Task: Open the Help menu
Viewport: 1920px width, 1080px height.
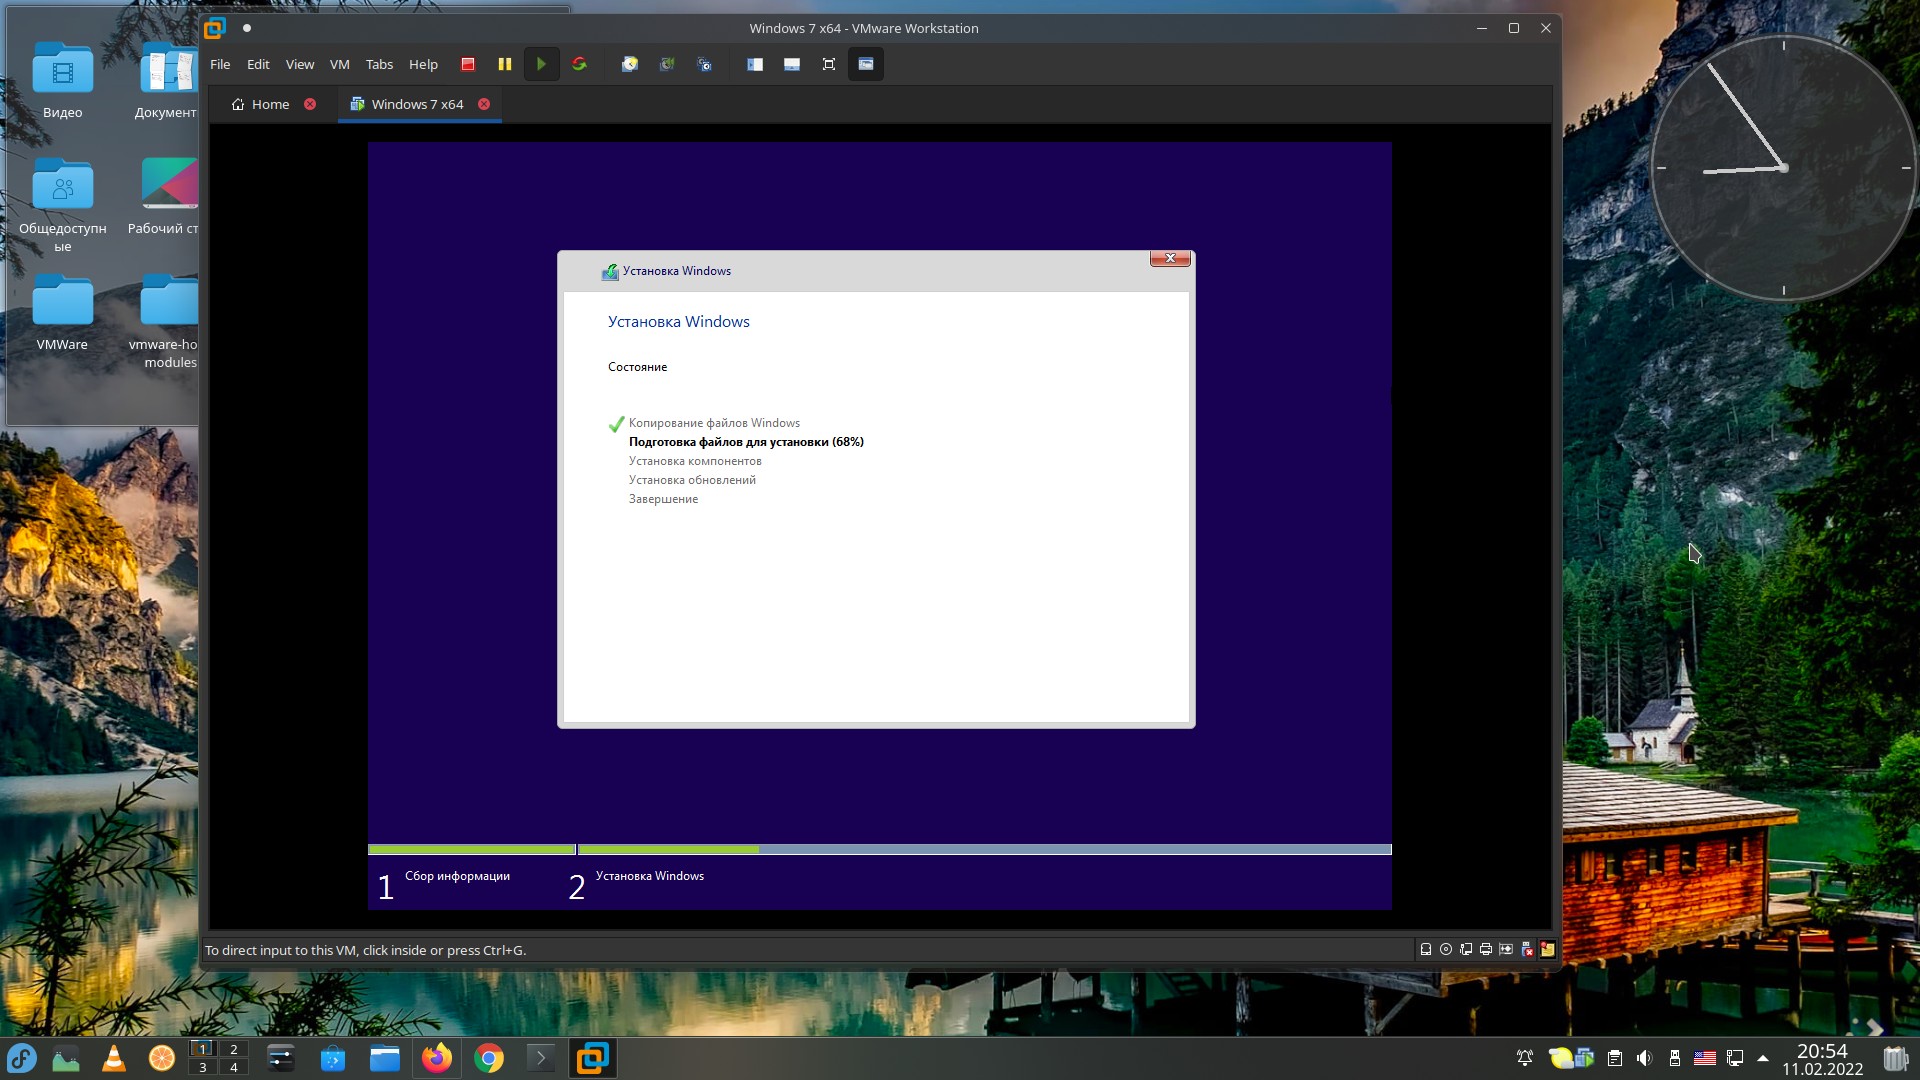Action: tap(423, 64)
